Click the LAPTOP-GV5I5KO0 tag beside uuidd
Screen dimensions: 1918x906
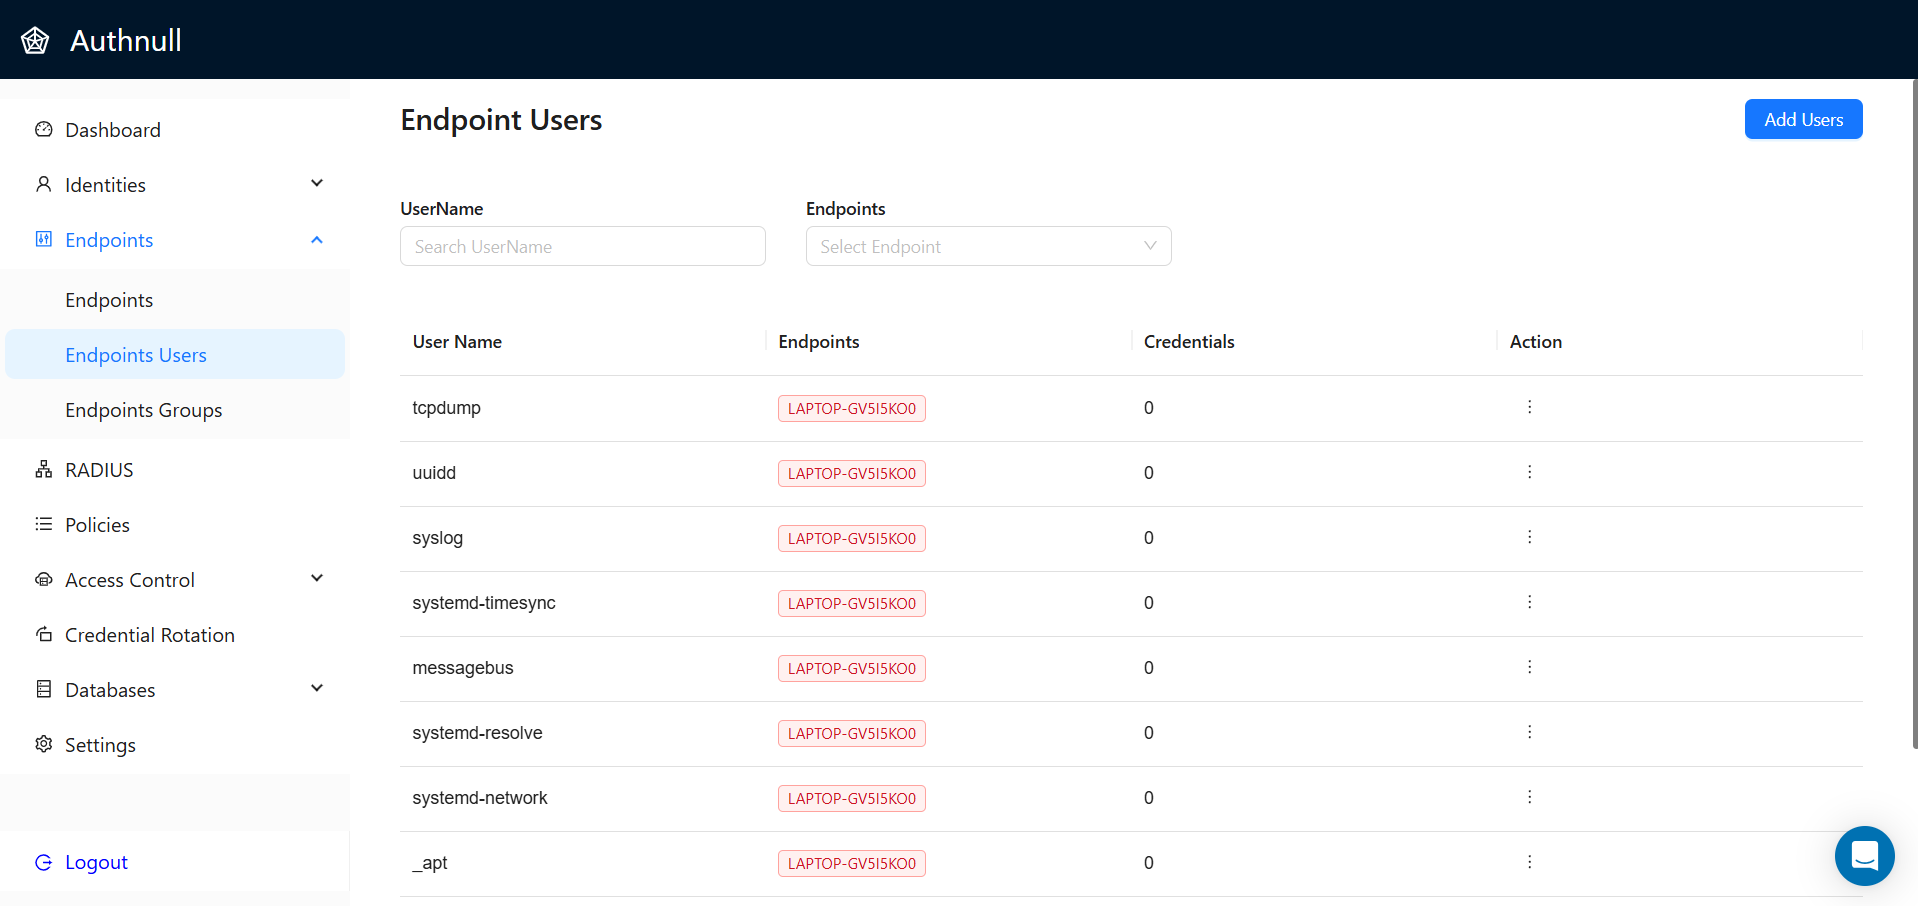pyautogui.click(x=851, y=473)
